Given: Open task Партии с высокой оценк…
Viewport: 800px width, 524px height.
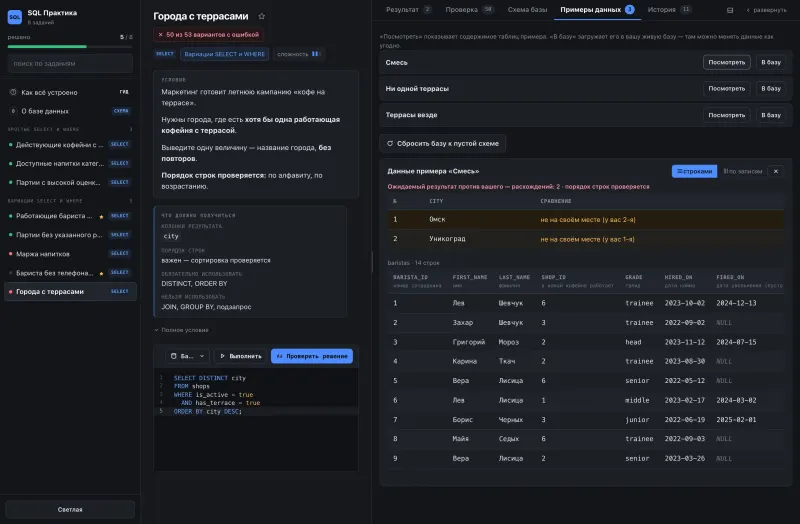Looking at the screenshot, I should [x=70, y=182].
